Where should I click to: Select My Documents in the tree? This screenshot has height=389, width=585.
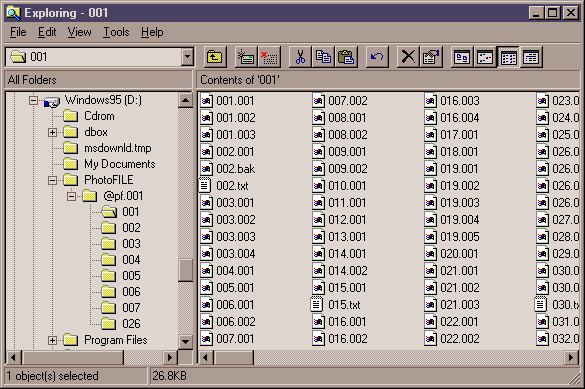pyautogui.click(x=109, y=164)
